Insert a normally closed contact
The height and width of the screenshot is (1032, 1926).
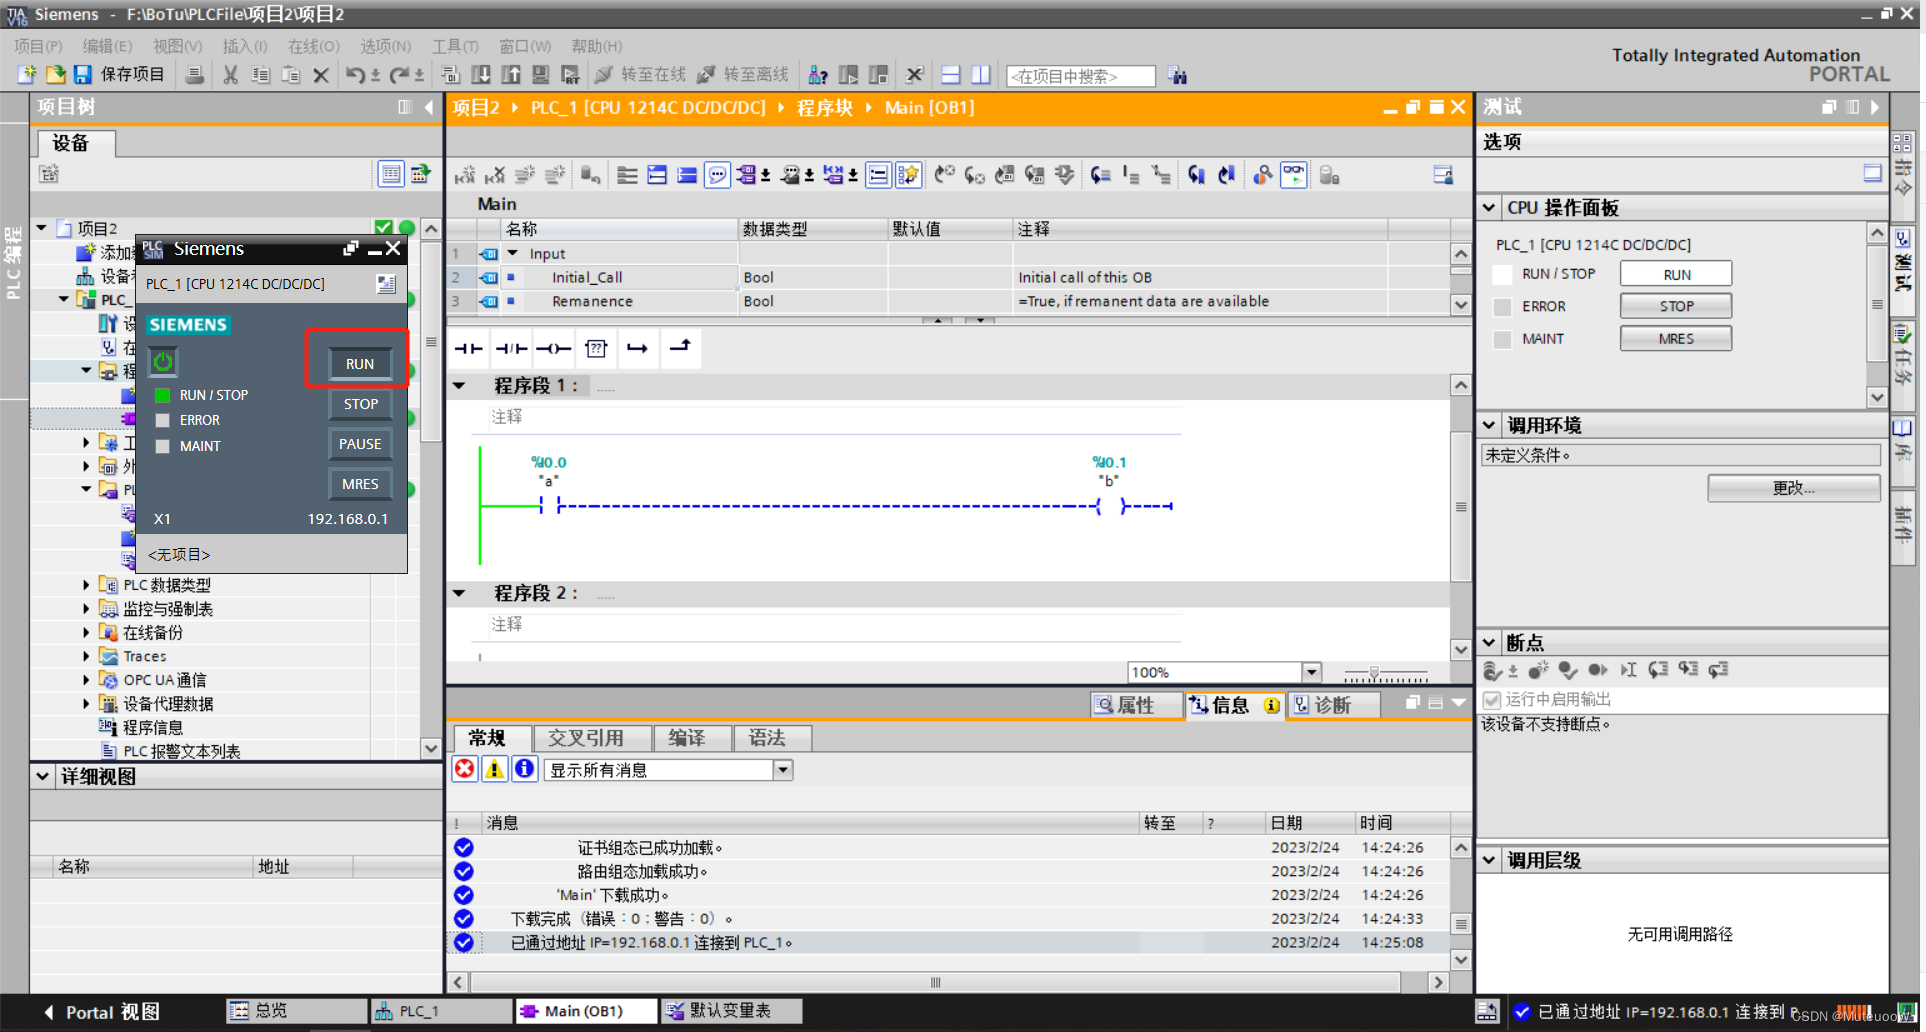click(x=511, y=348)
